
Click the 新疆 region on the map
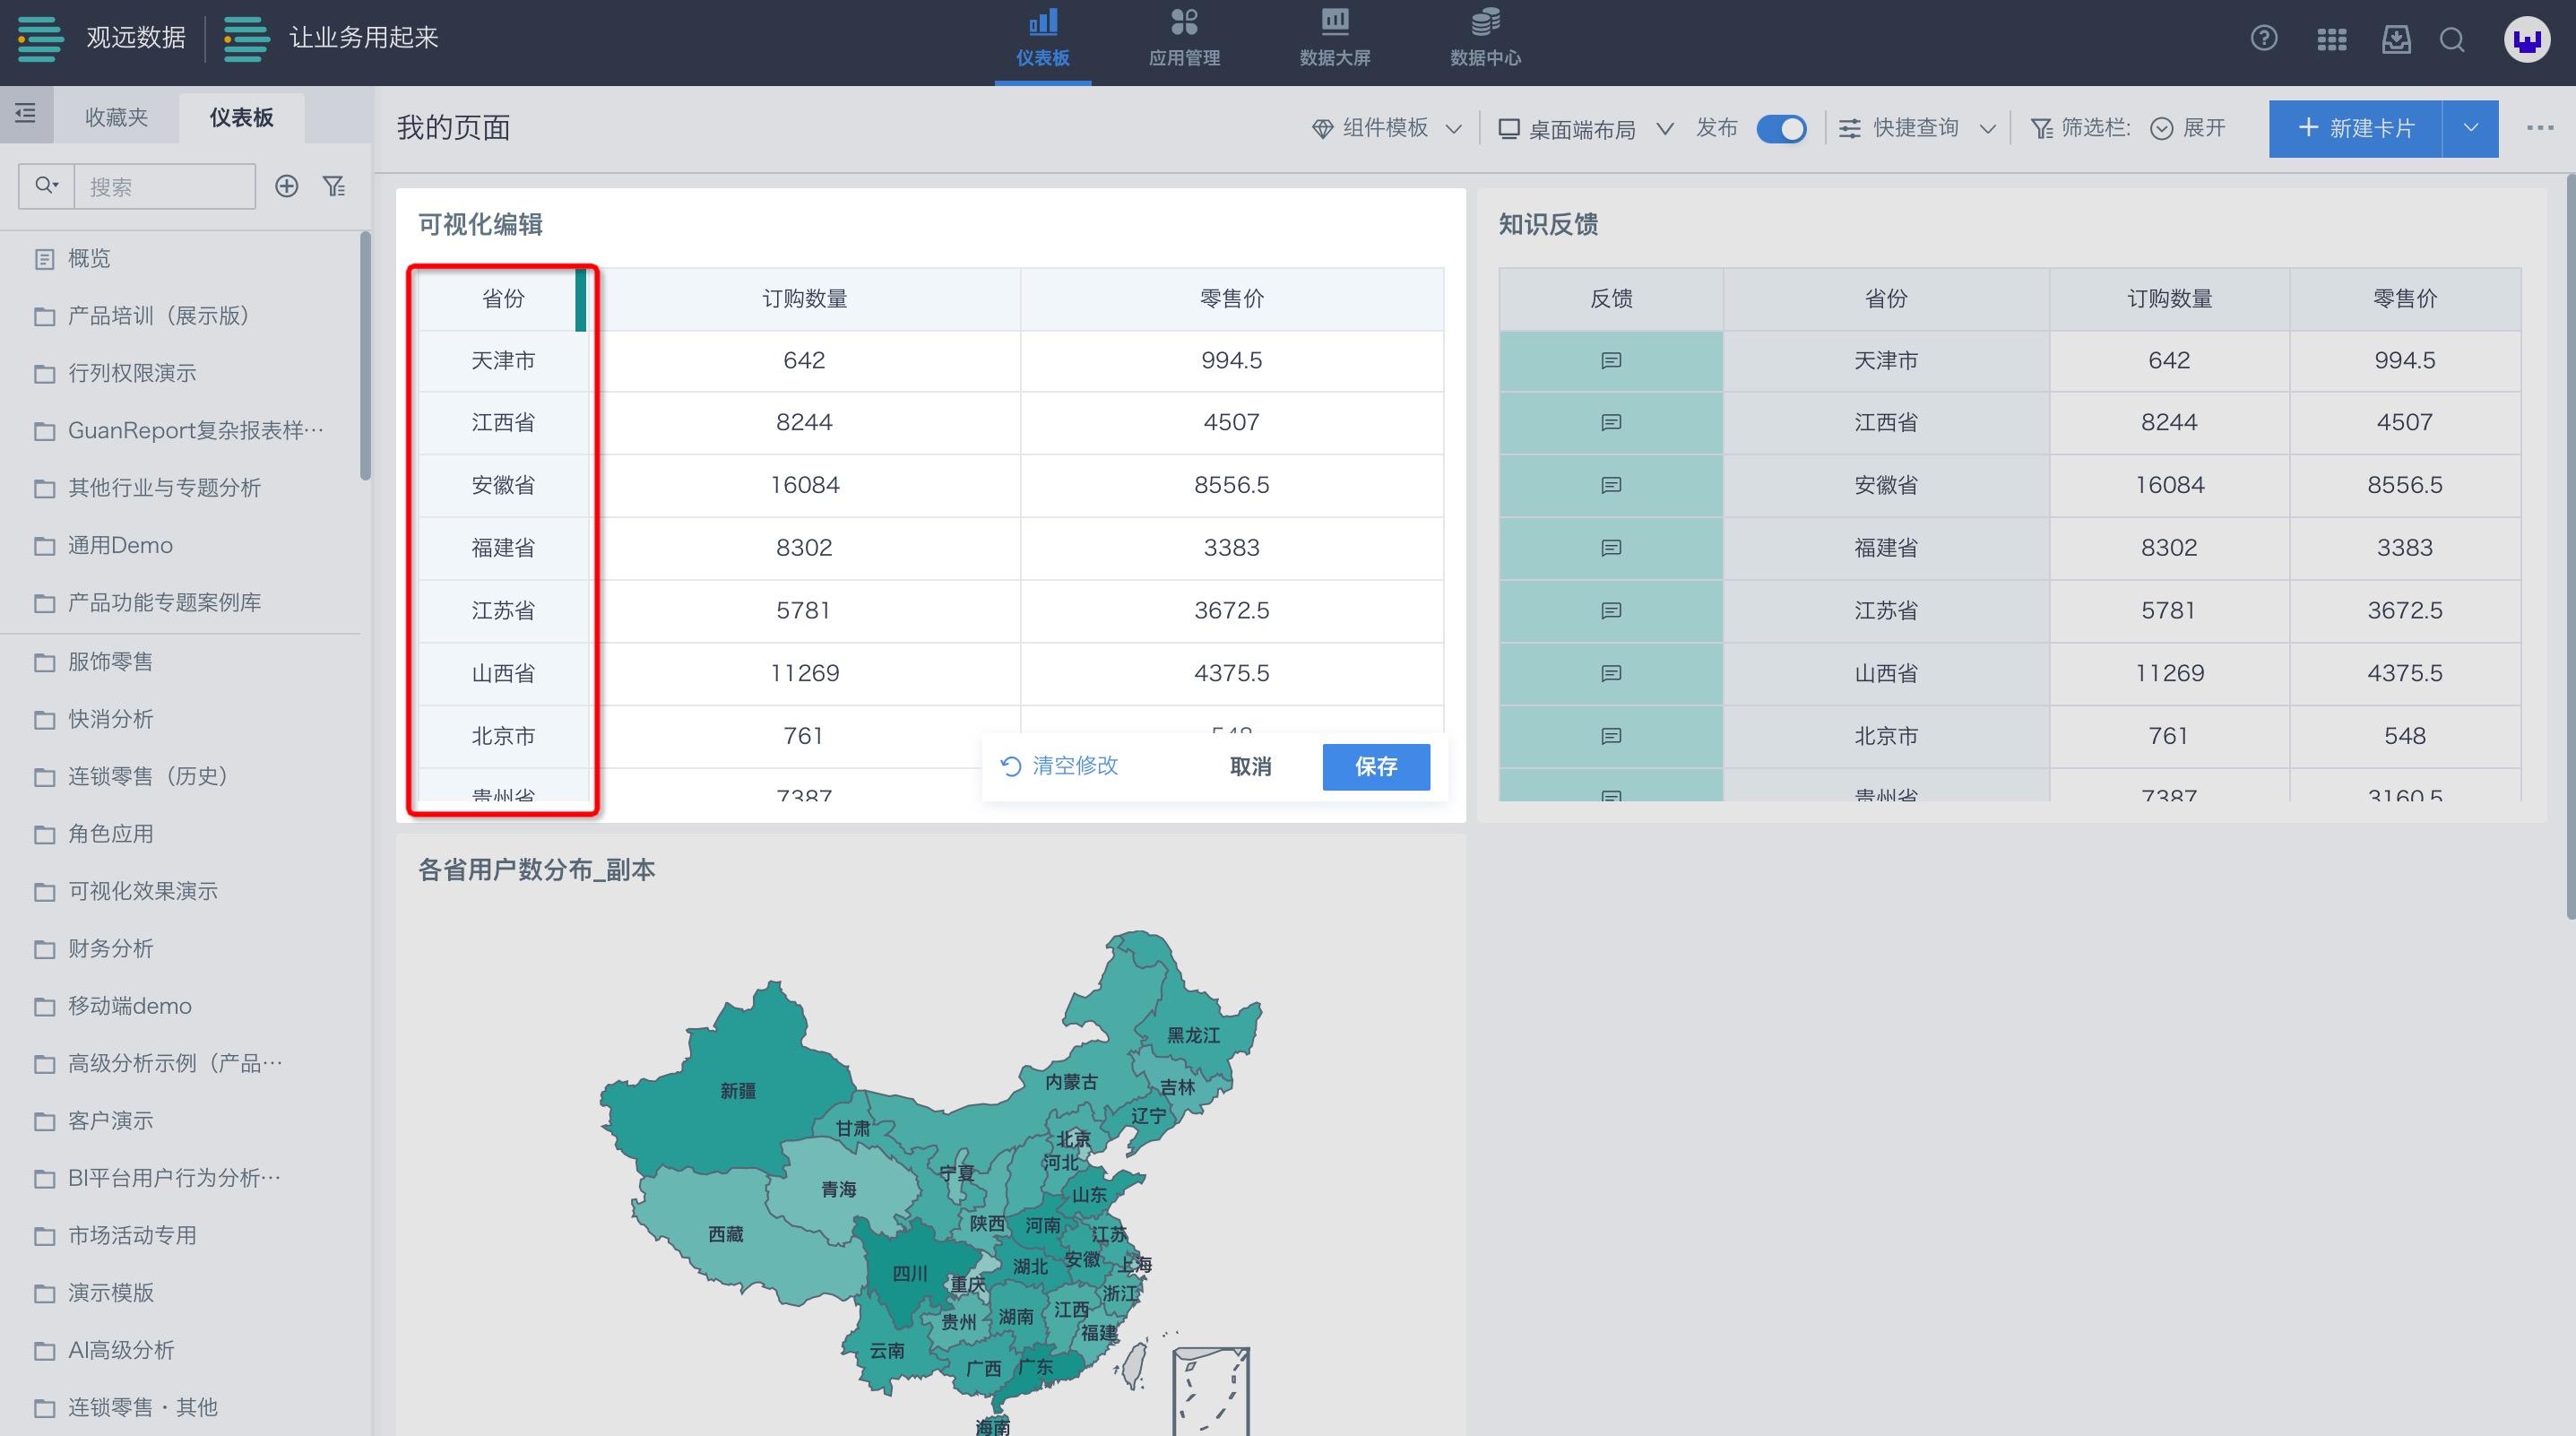coord(738,1091)
